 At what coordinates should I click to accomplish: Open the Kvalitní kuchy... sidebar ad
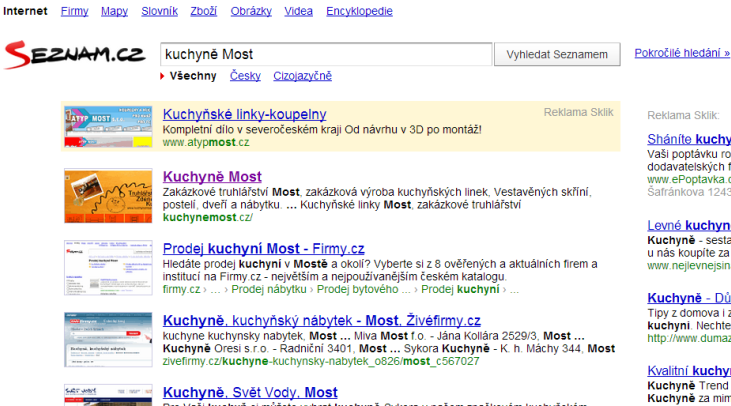[x=689, y=371]
